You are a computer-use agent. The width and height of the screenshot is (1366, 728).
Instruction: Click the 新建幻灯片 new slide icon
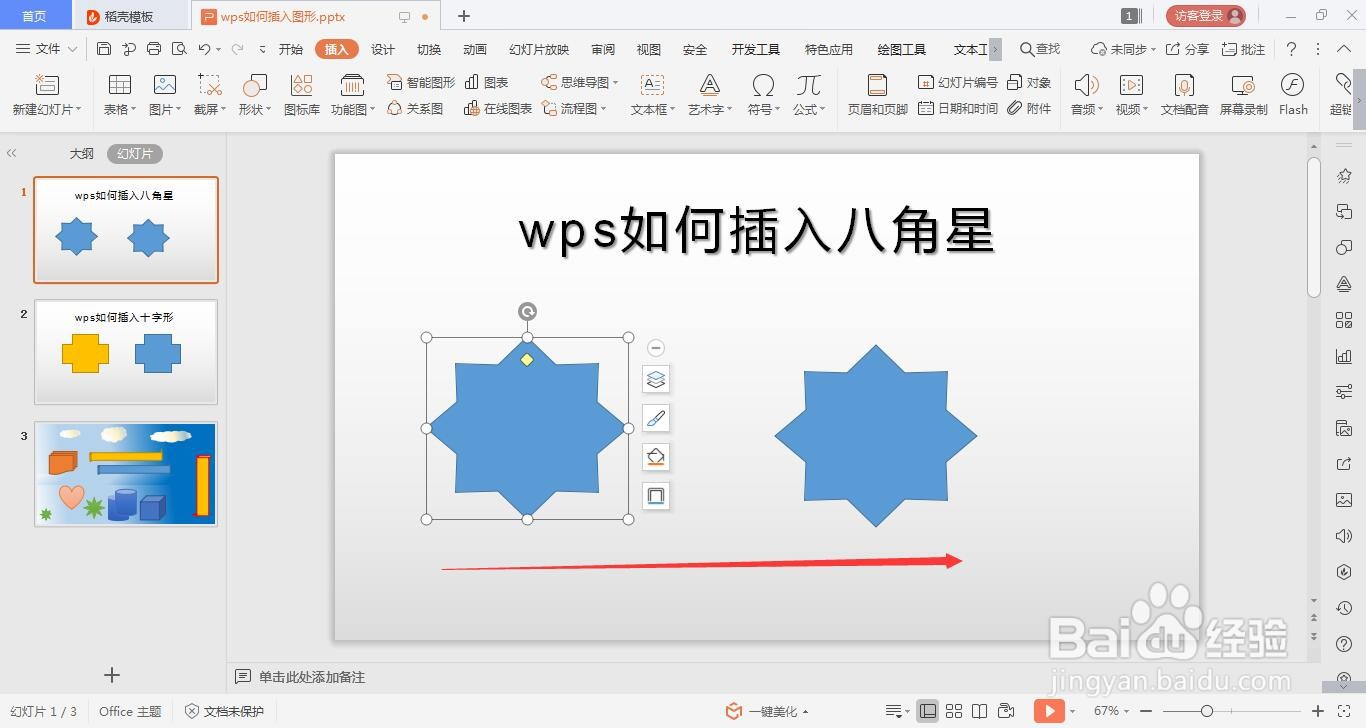pos(47,85)
